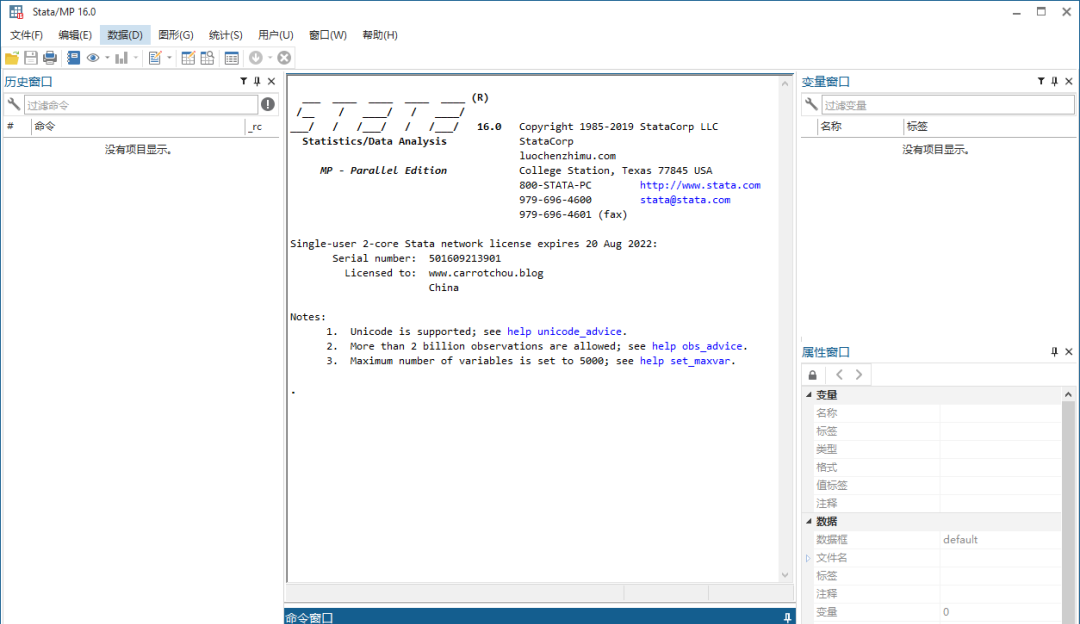Open the Variables Manager icon

[231, 59]
